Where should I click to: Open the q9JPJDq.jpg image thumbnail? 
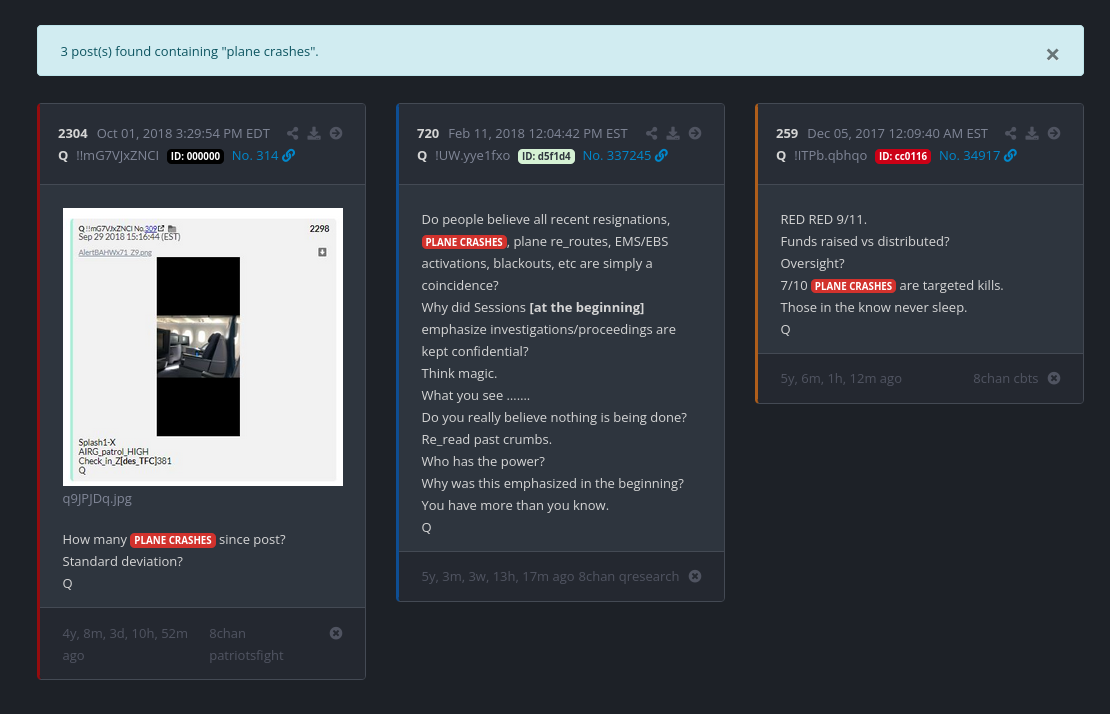pos(202,347)
